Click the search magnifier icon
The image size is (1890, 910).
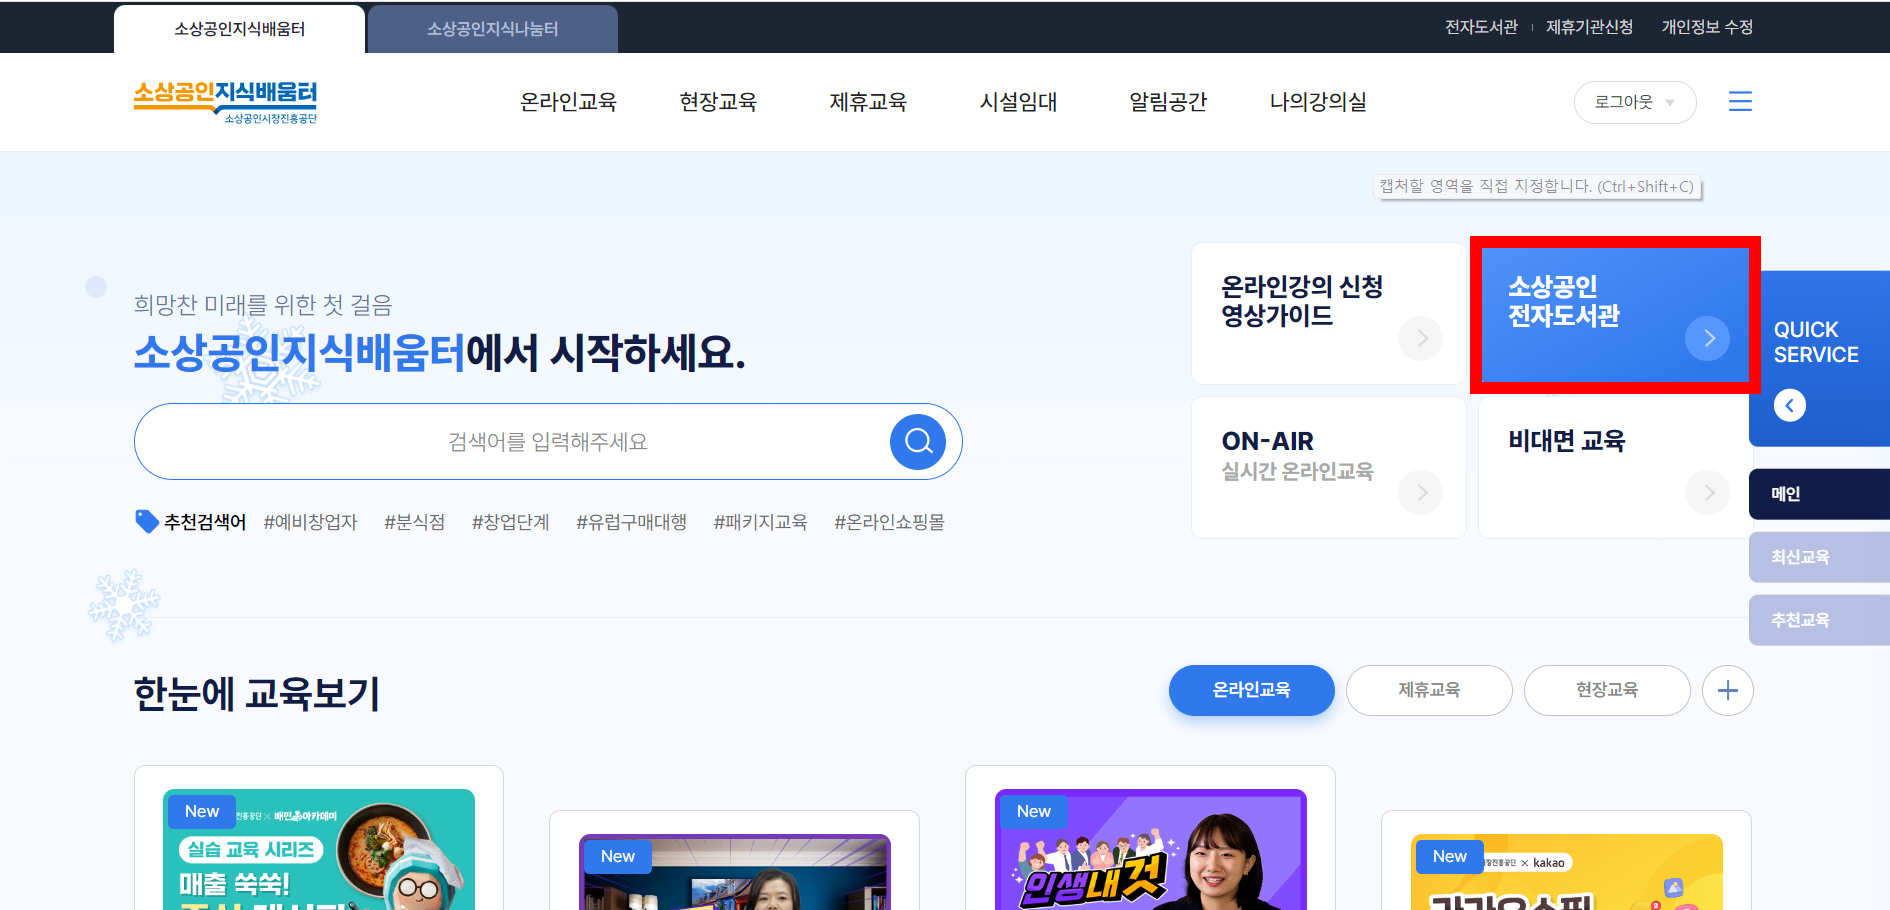[x=917, y=441]
